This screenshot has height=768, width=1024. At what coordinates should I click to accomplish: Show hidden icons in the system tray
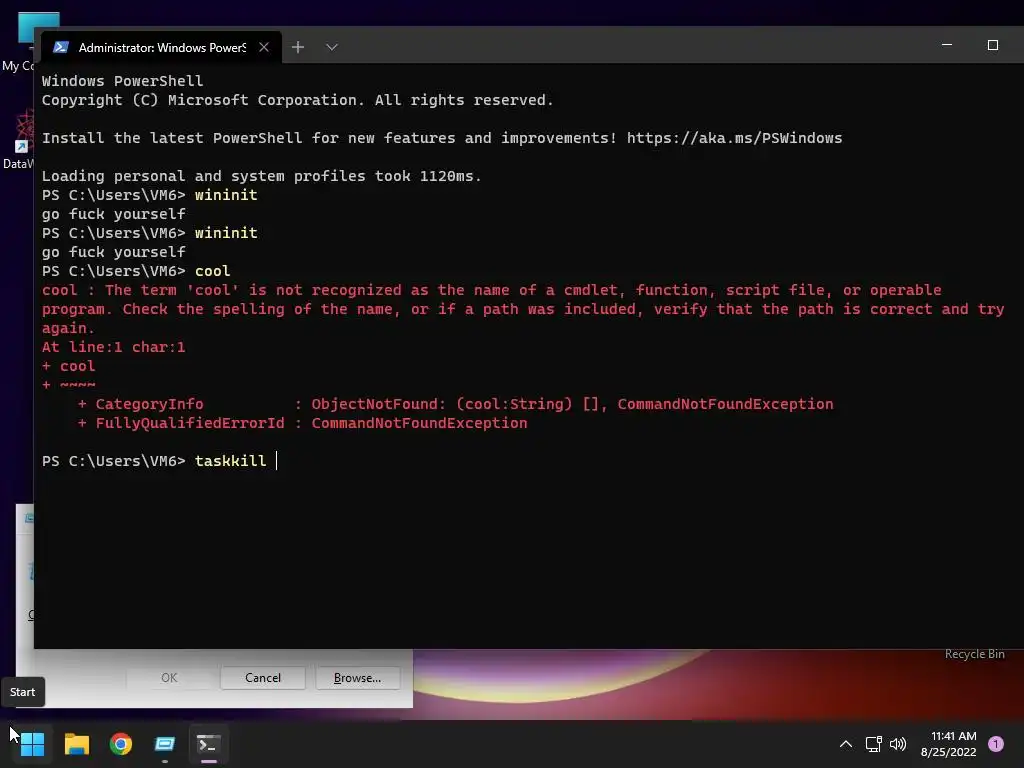[x=846, y=744]
